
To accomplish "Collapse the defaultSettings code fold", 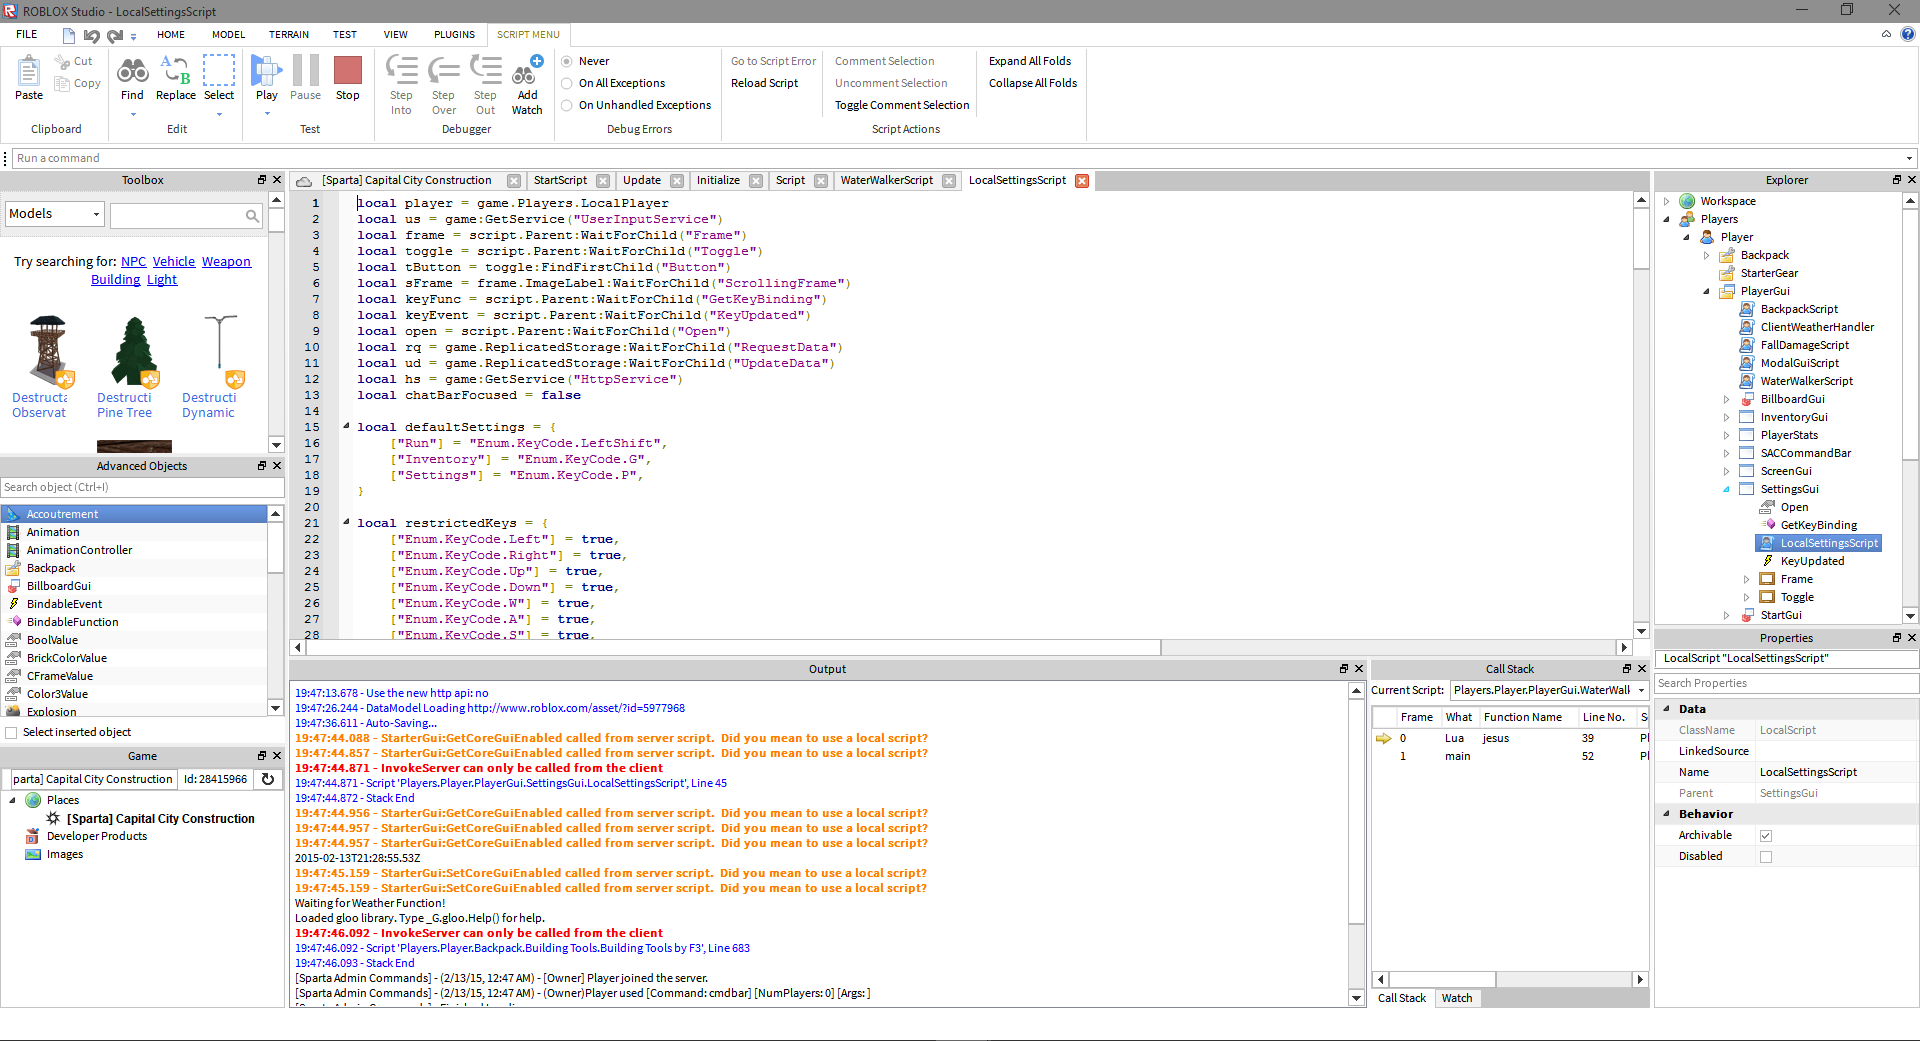I will (346, 426).
